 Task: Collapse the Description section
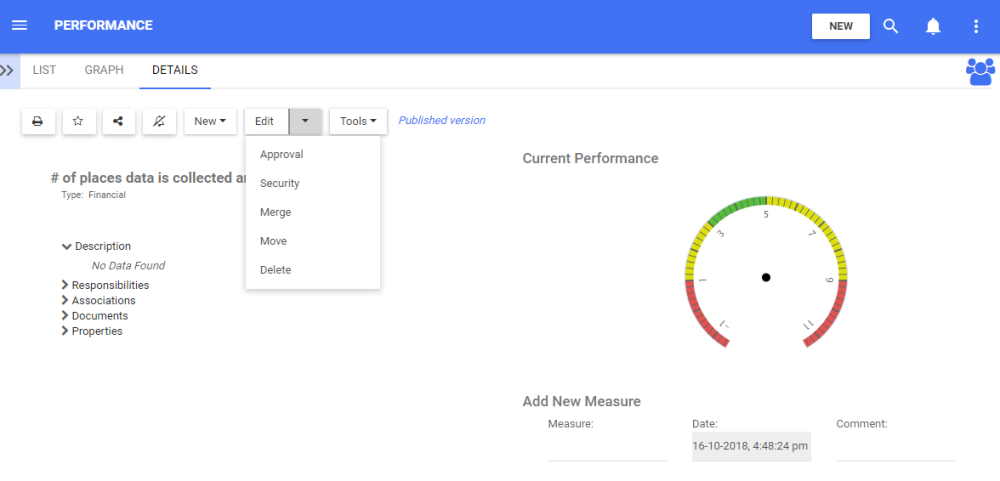point(67,246)
